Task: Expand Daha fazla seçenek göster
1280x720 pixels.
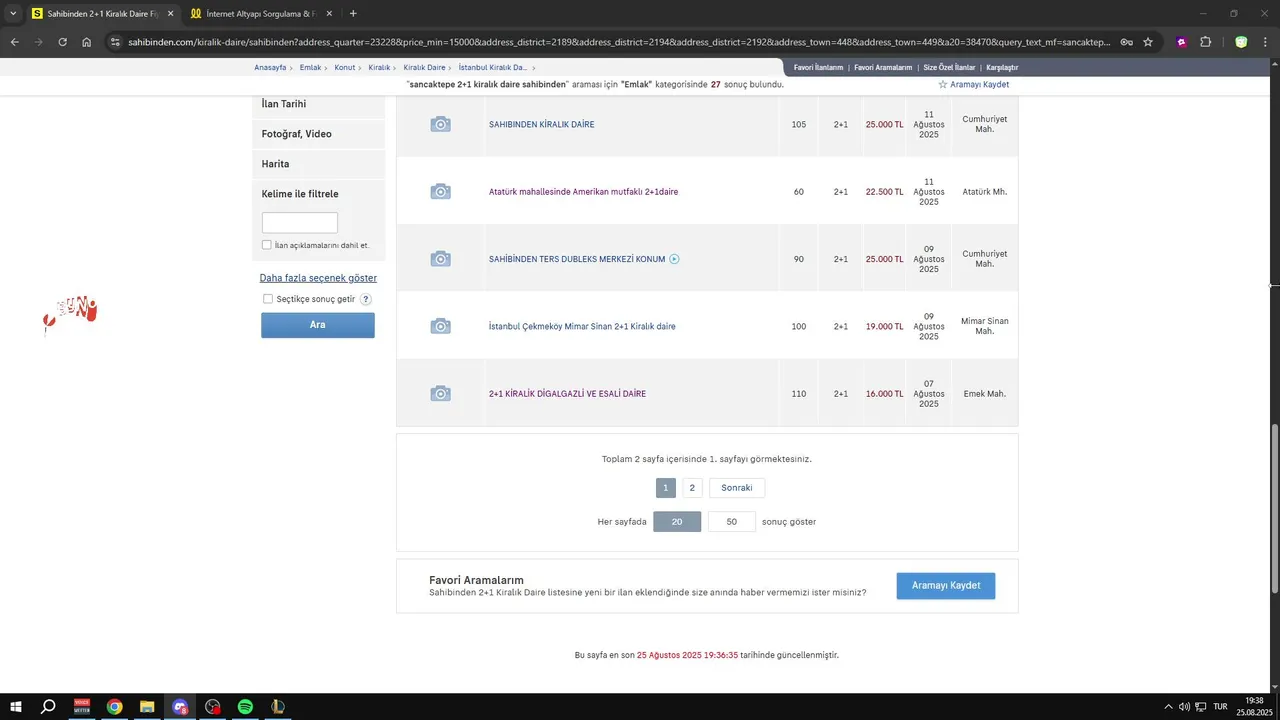Action: (318, 278)
